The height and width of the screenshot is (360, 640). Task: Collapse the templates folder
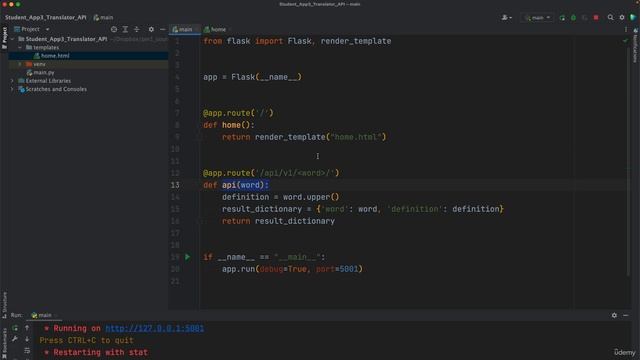20,47
